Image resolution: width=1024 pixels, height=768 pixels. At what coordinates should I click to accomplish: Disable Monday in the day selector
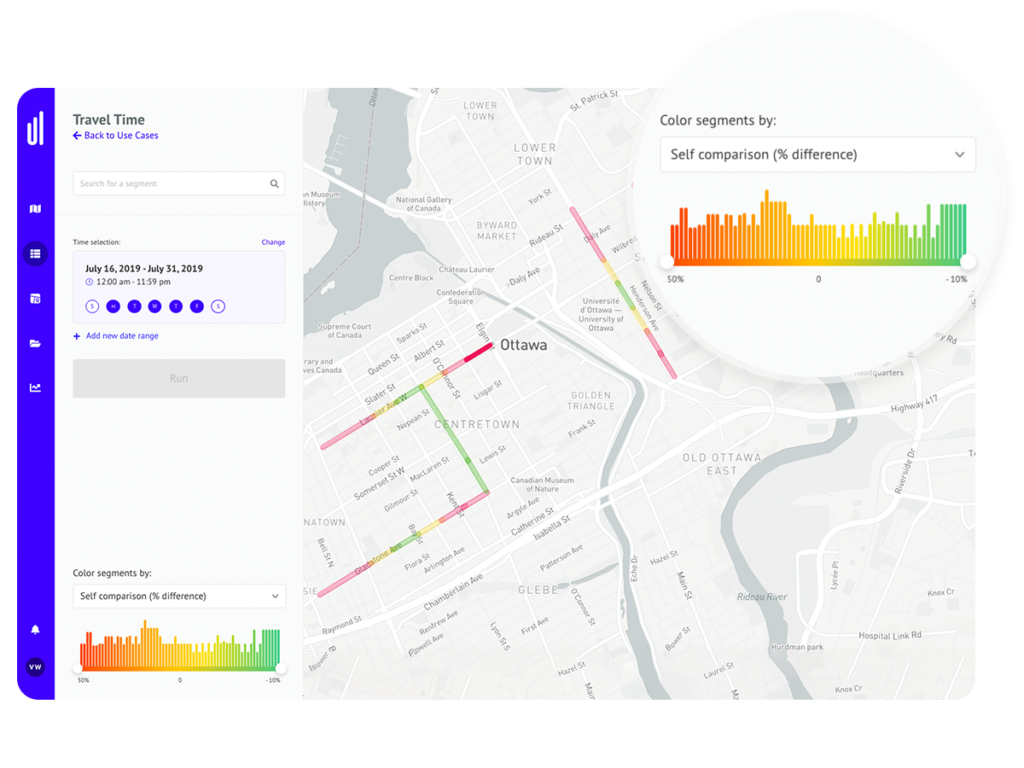(x=113, y=307)
